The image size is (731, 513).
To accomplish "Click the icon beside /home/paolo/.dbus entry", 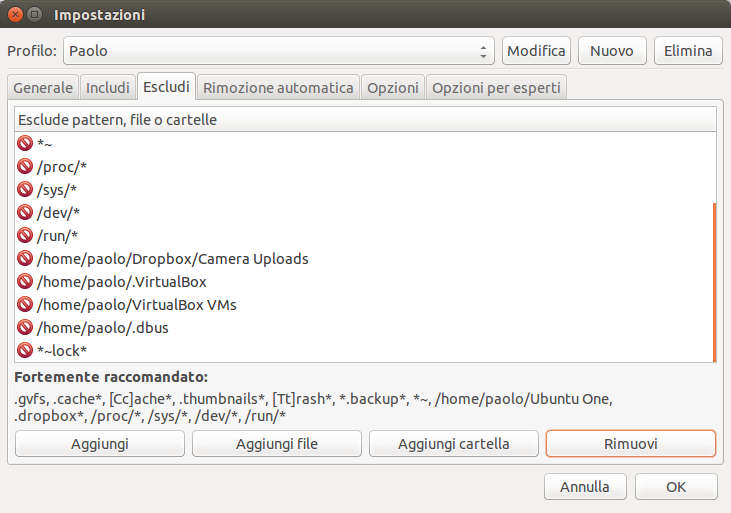I will click(x=26, y=327).
